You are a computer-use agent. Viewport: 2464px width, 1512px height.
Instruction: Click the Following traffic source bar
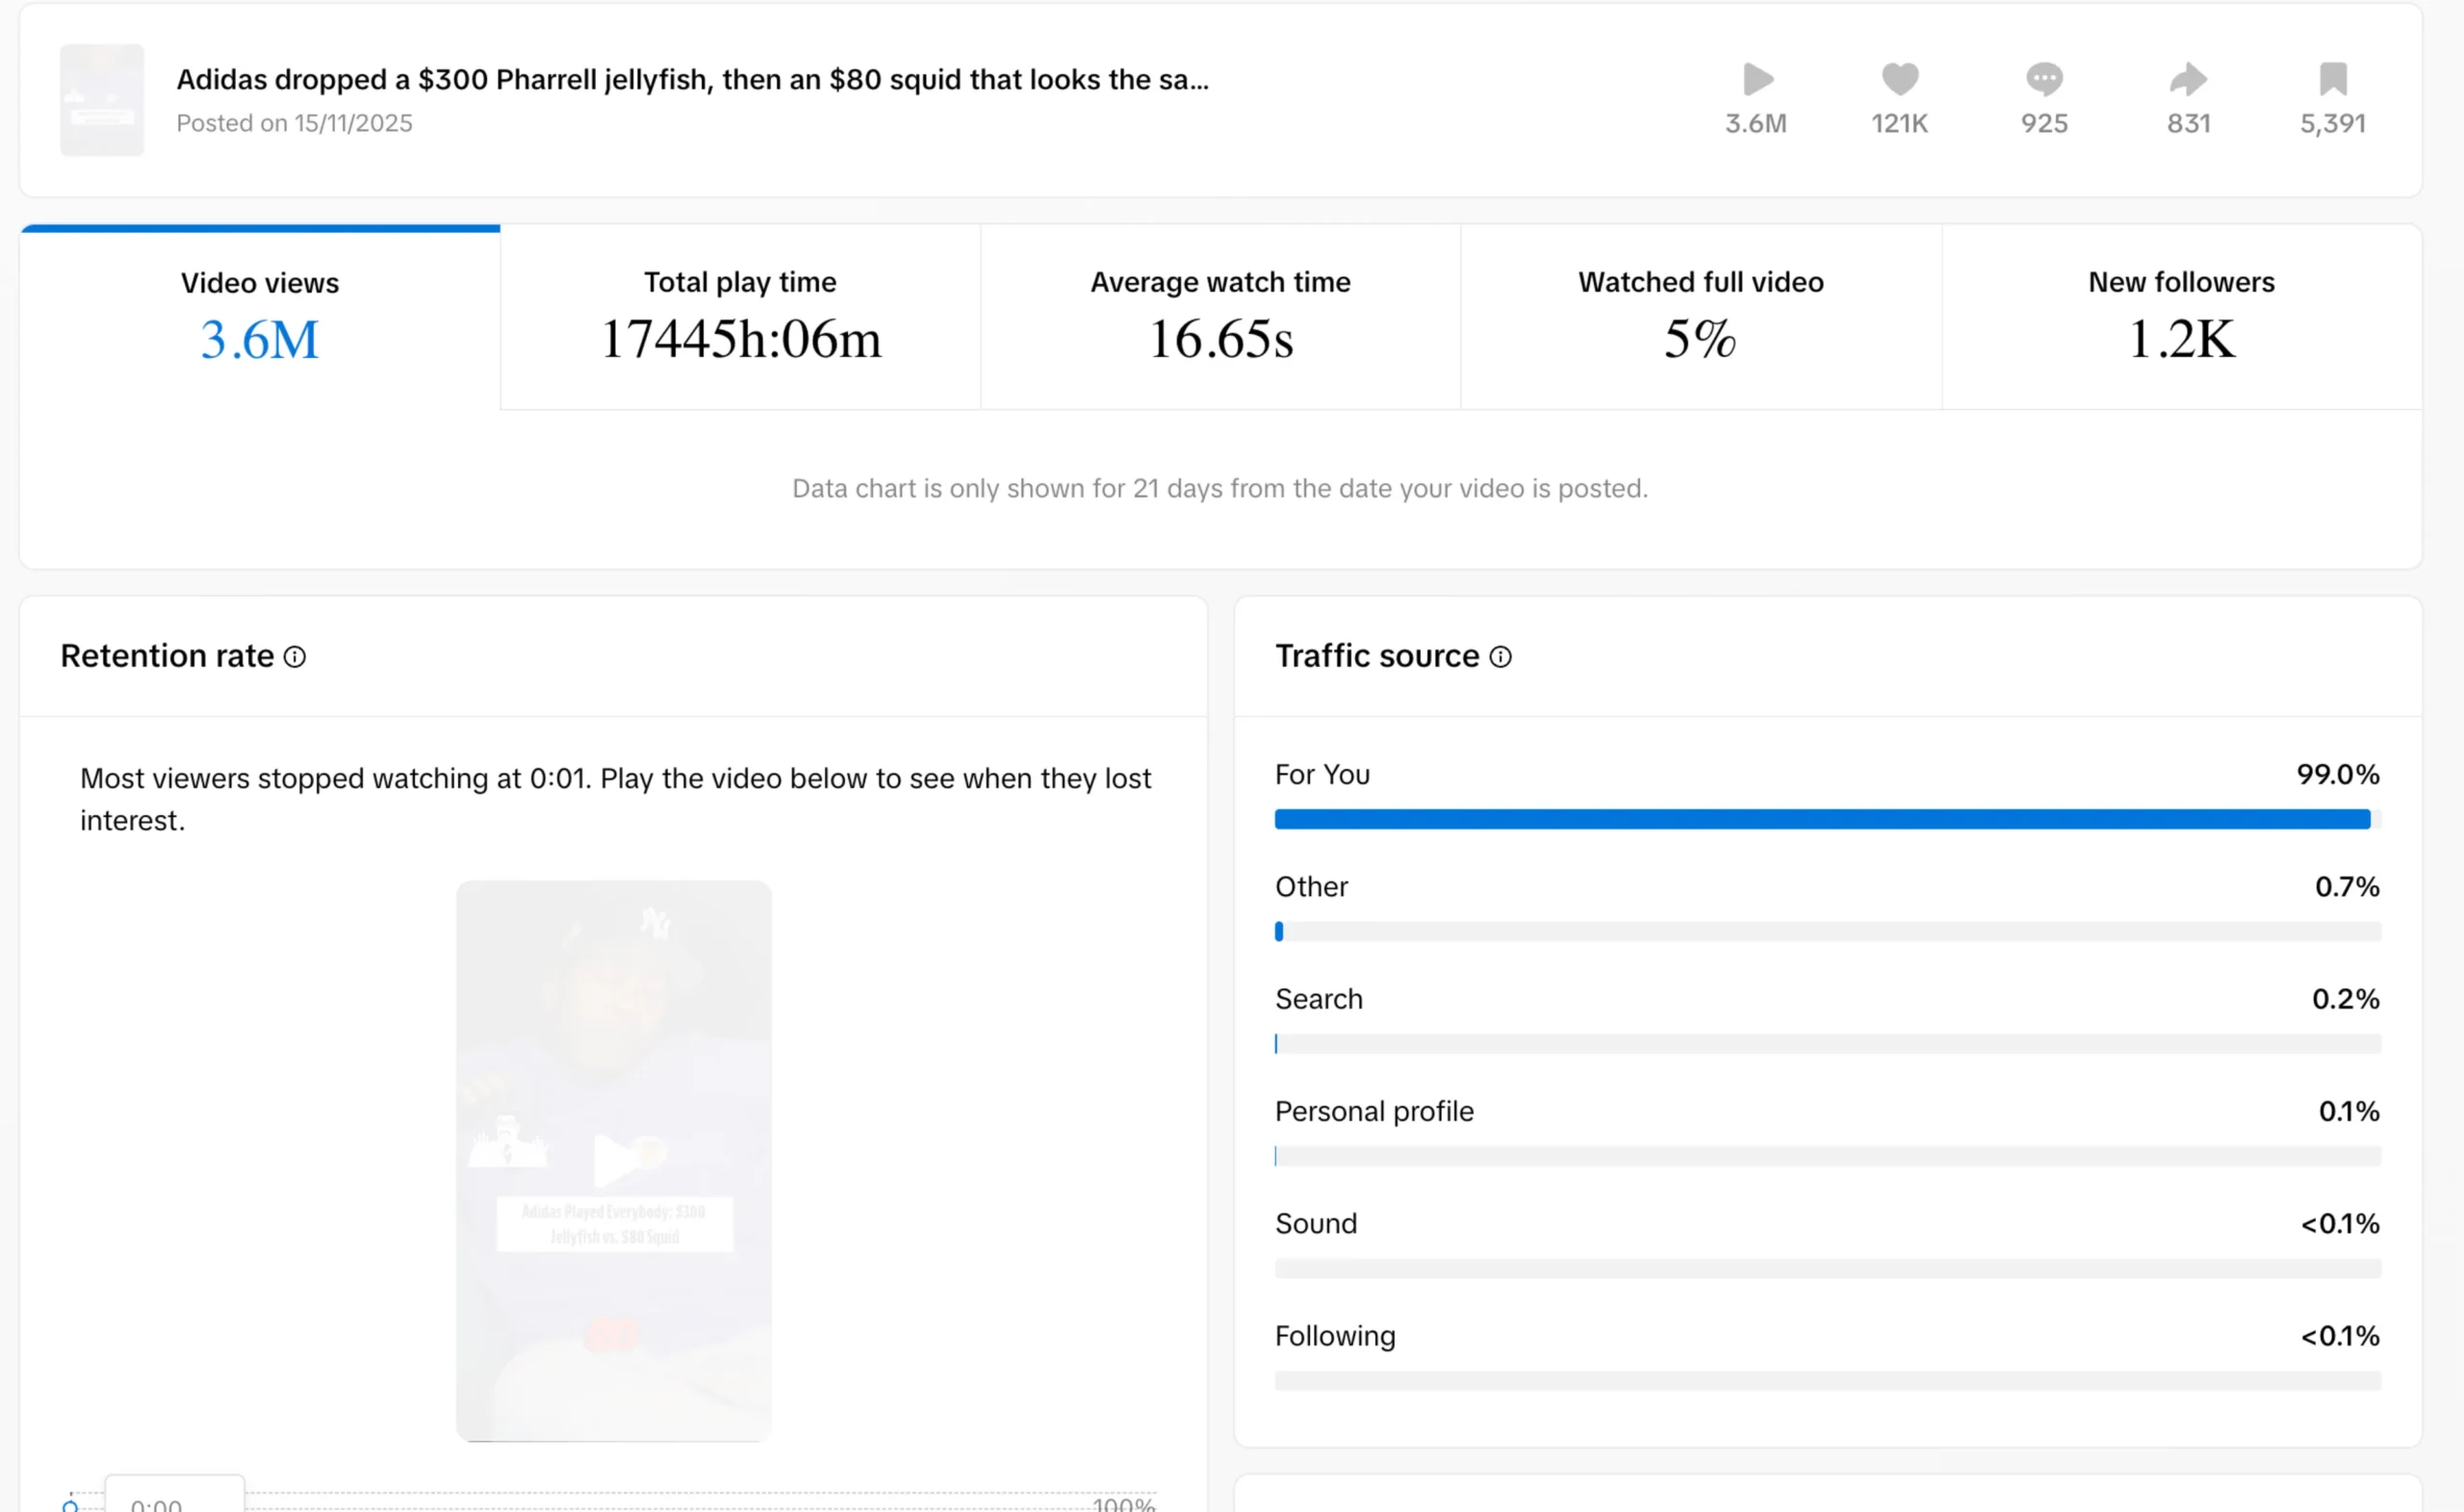point(1827,1381)
